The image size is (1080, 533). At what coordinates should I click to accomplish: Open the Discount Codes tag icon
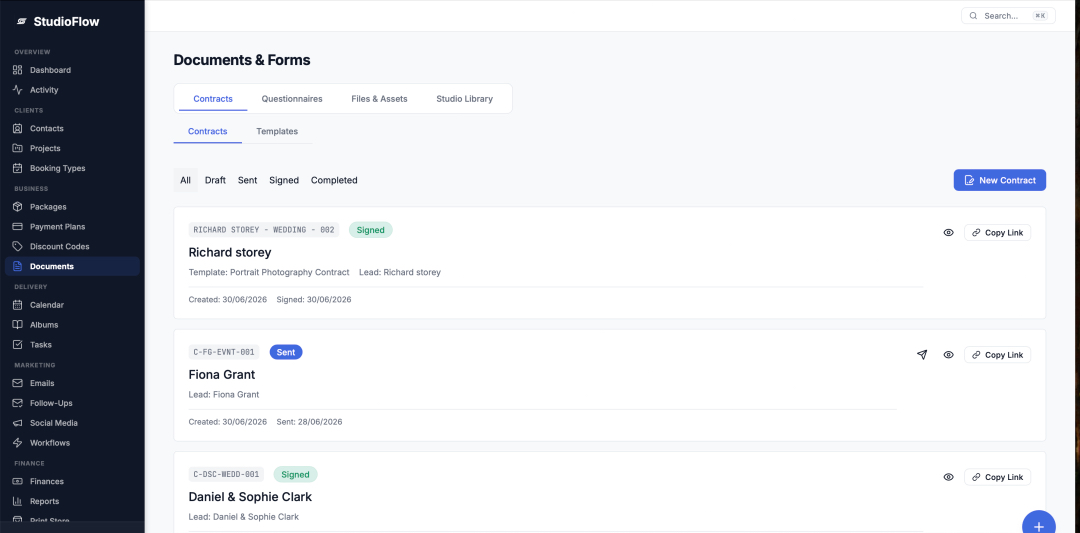tap(18, 247)
